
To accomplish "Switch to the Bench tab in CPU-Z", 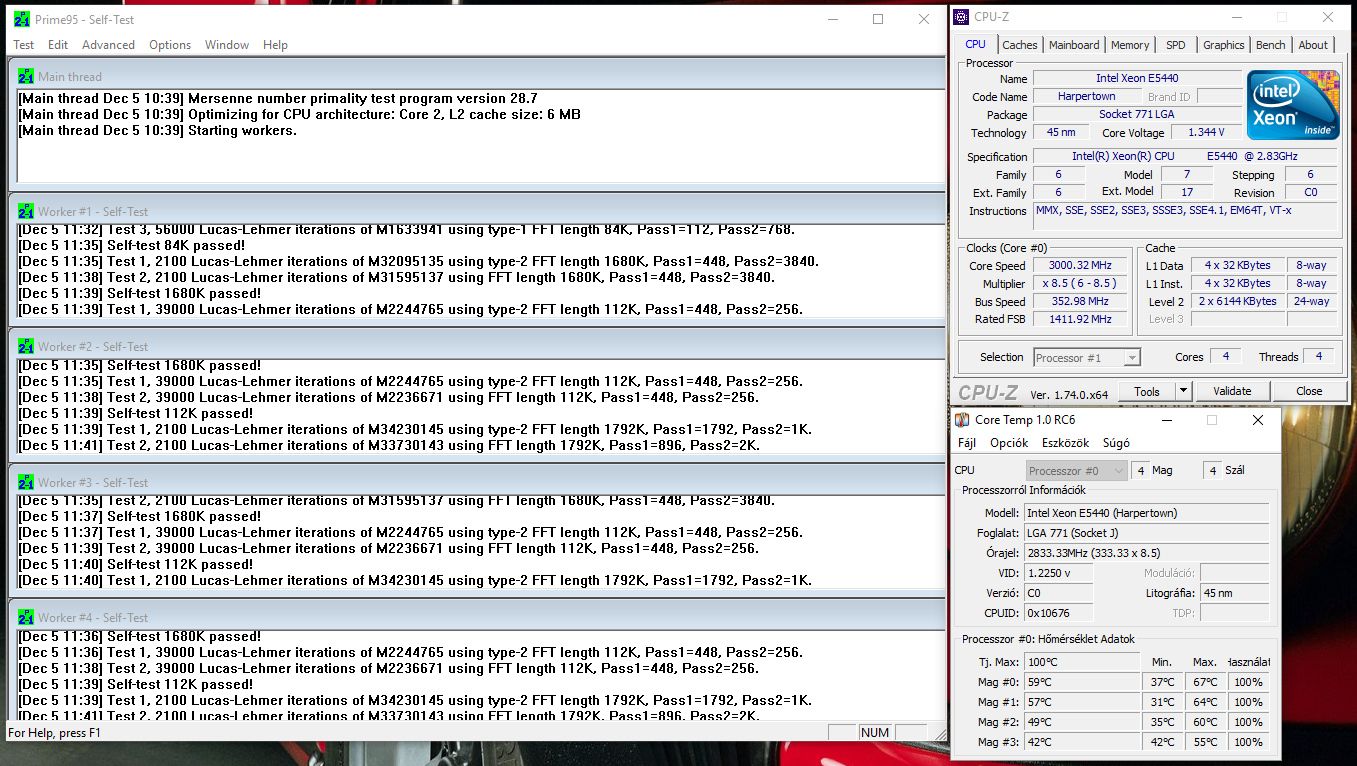I will point(1270,45).
